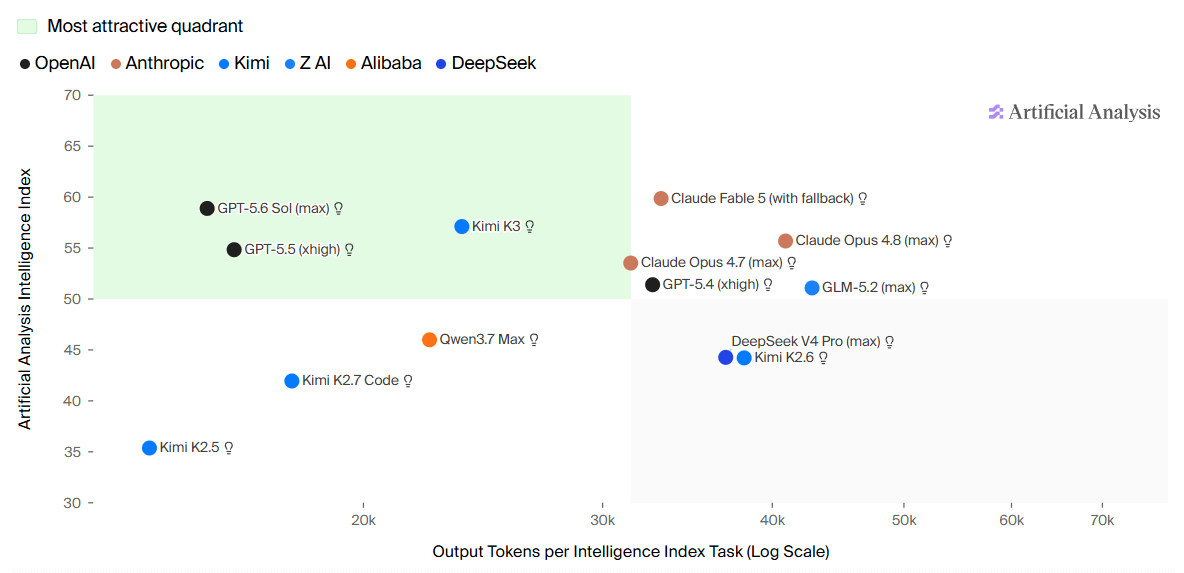Toggle the OpenAI legend entry

[x=57, y=63]
